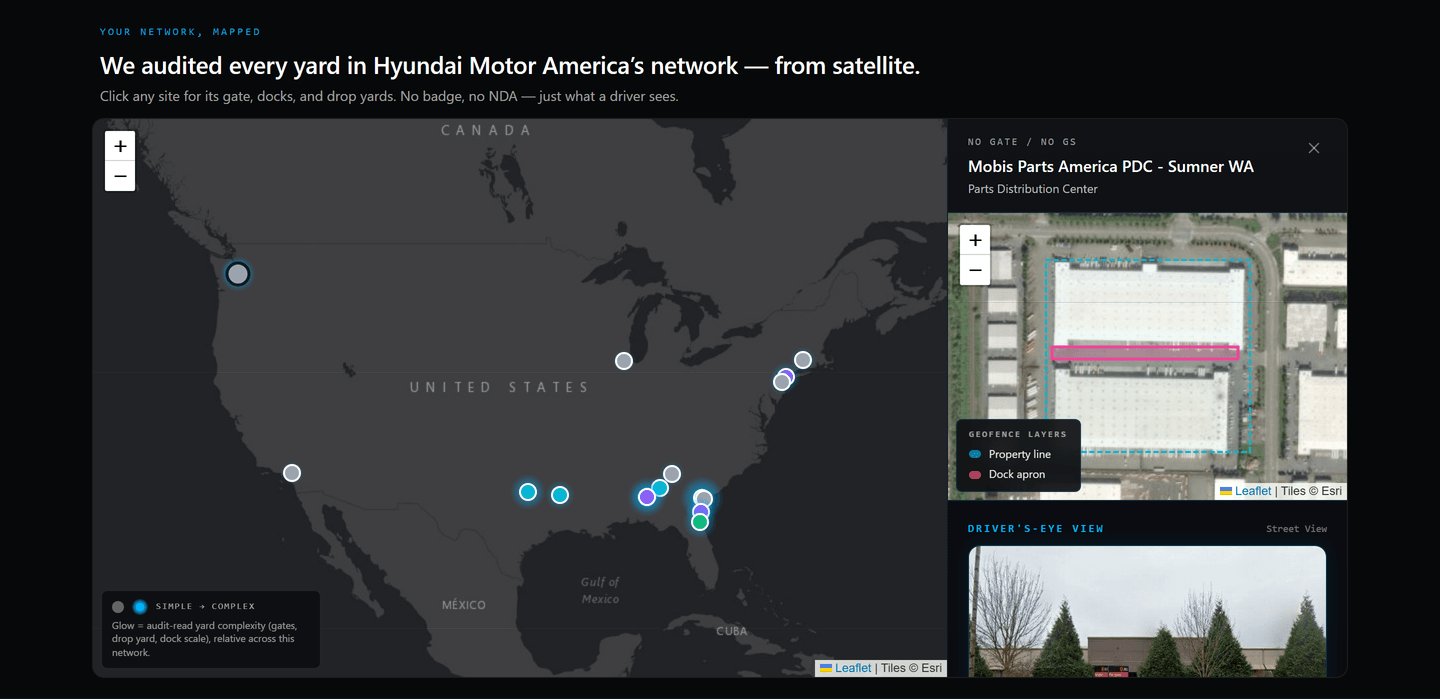The width and height of the screenshot is (1440, 699).
Task: Click the GEOFENCE LAYERS heading
Action: (x=1018, y=434)
